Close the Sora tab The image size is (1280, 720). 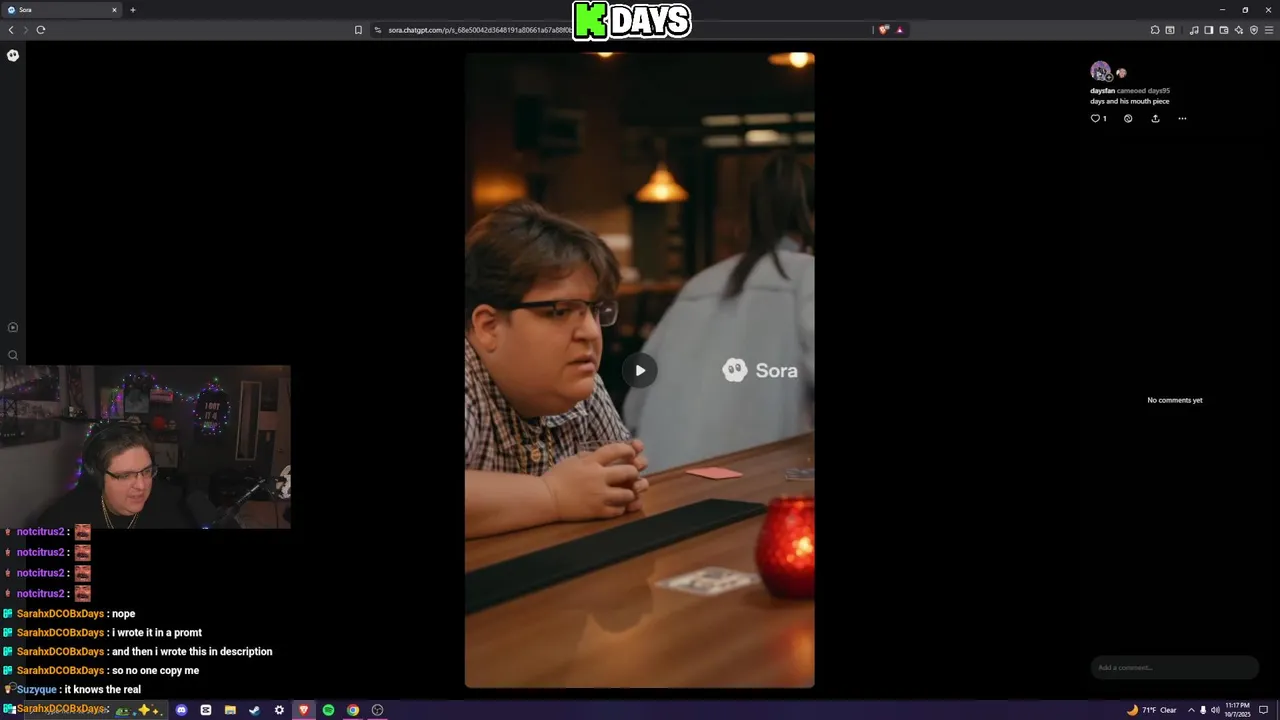tap(114, 10)
